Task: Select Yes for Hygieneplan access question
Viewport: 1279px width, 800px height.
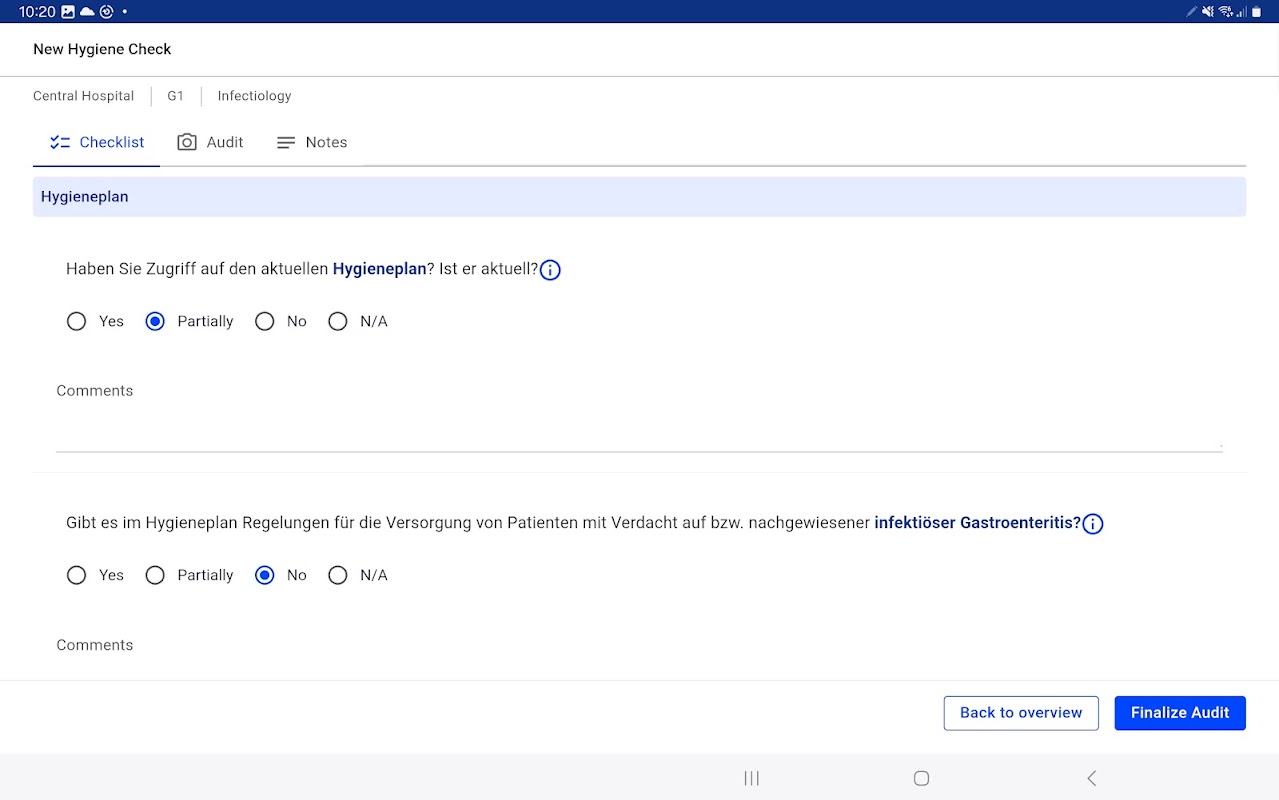Action: 76,321
